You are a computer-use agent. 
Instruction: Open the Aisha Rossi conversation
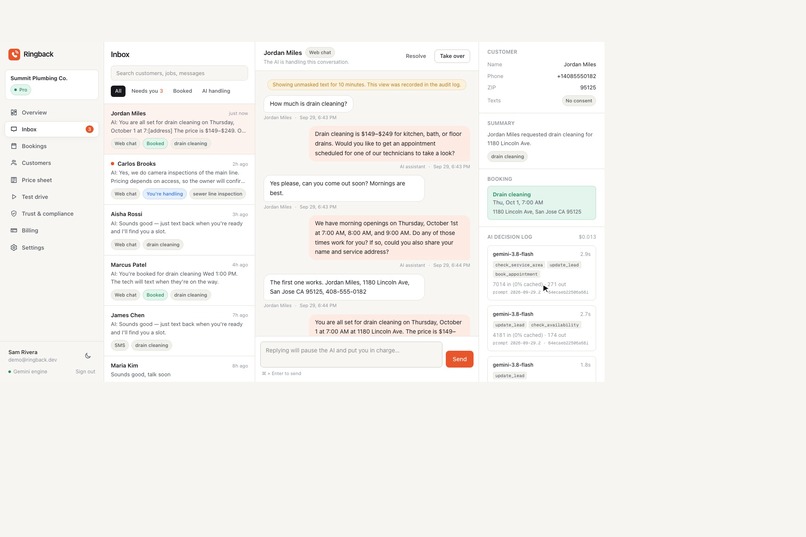pyautogui.click(x=179, y=230)
